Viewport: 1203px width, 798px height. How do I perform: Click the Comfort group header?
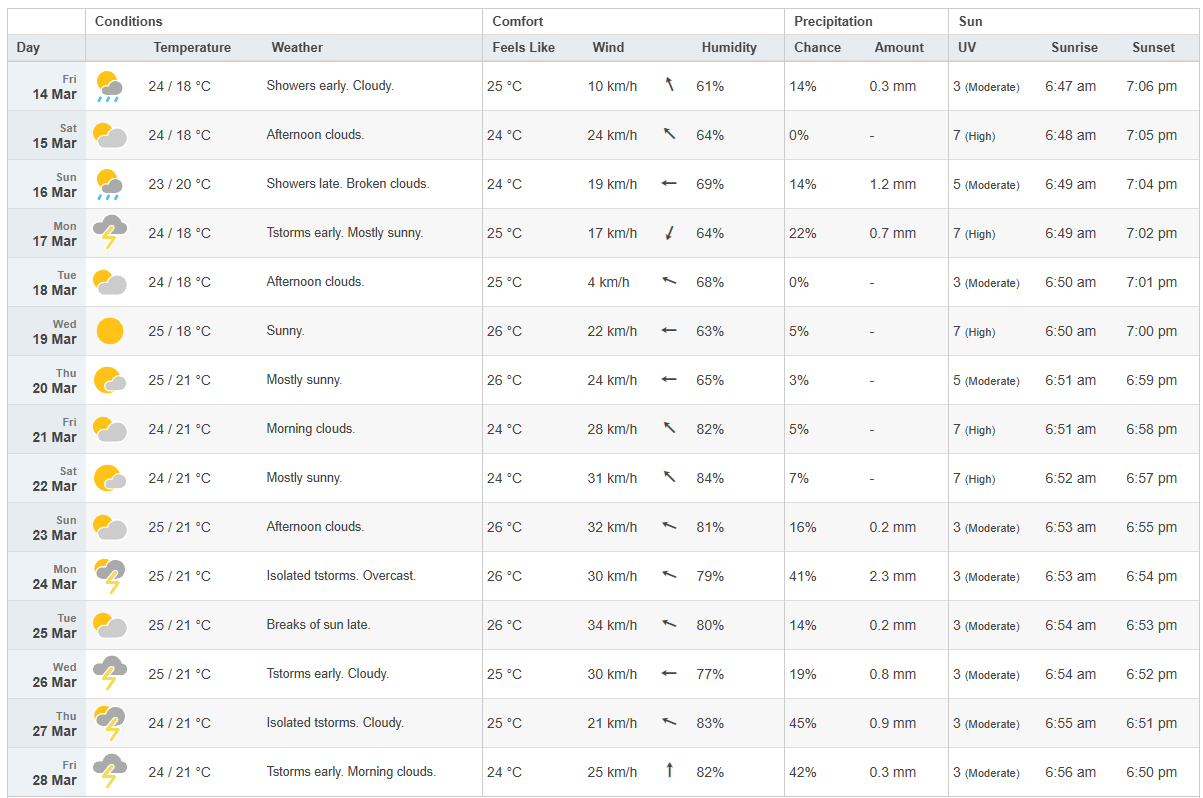518,21
